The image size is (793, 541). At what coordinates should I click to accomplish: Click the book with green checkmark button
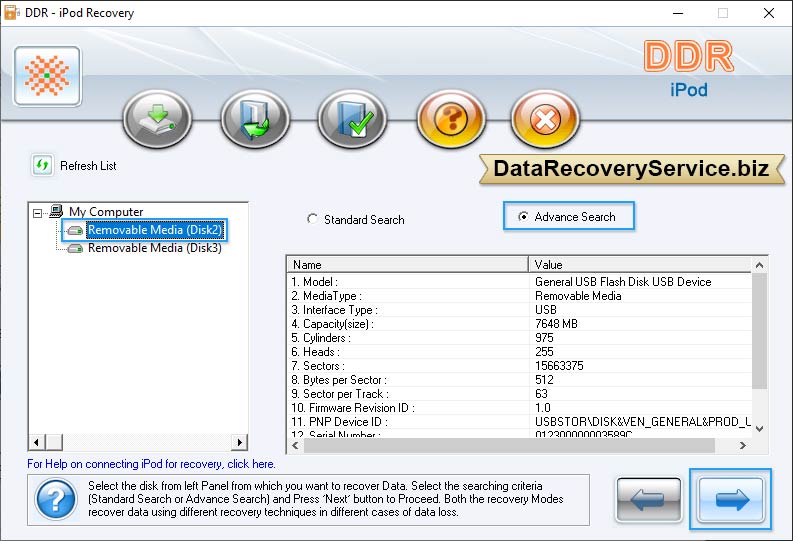[353, 119]
